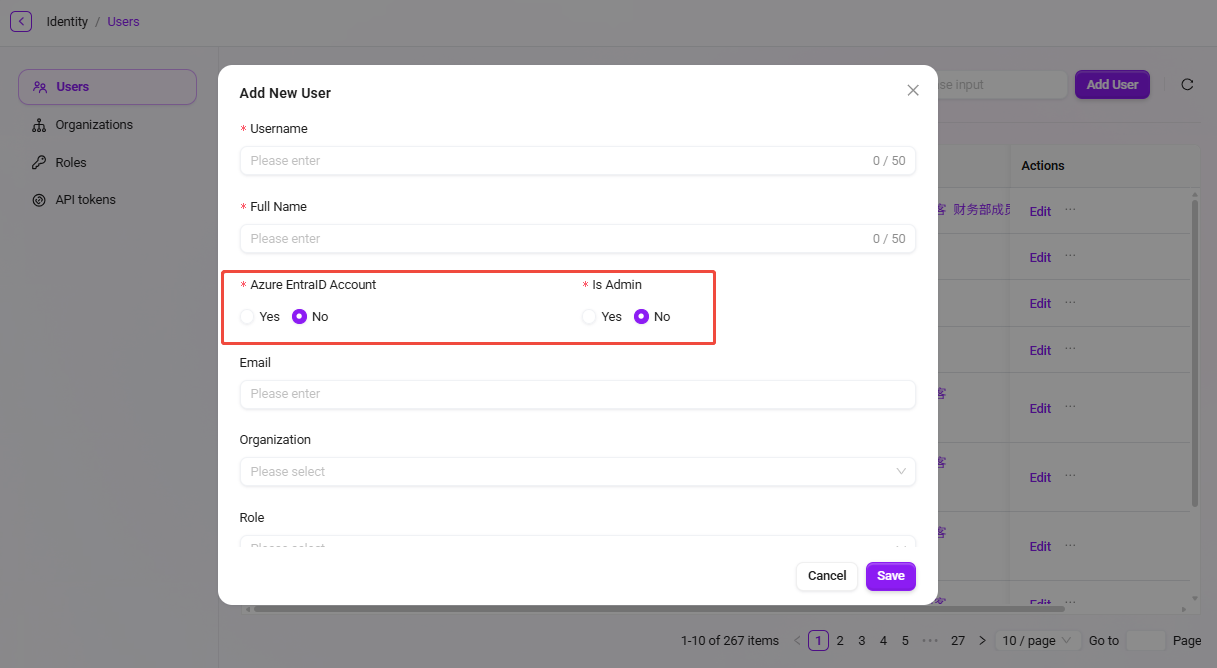Screen dimensions: 1217x668
Task: Click the Cancel button
Action: pyautogui.click(x=827, y=576)
